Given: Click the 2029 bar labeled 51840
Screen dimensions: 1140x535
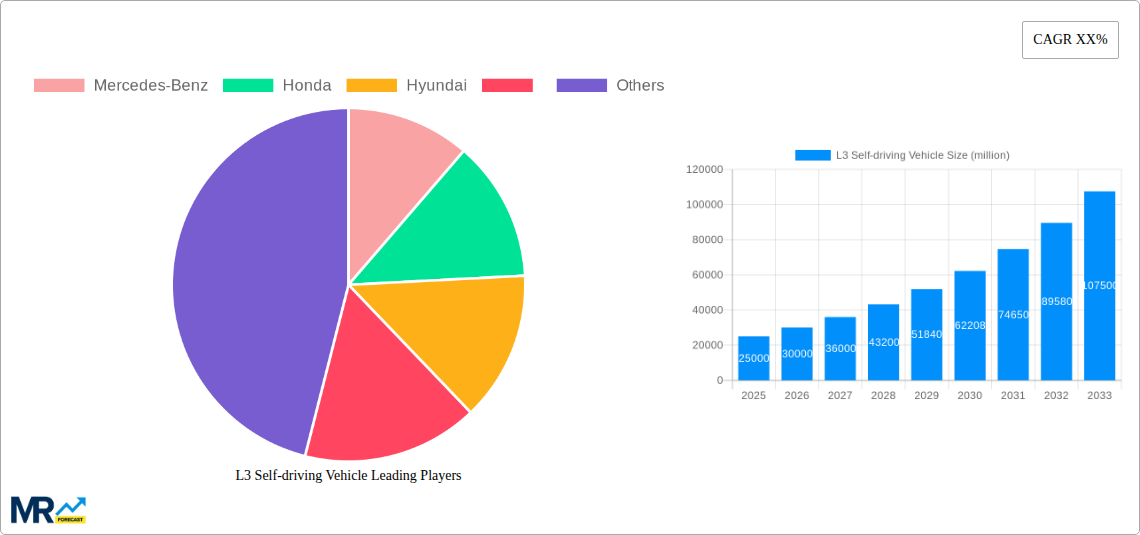Looking at the screenshot, I should click(926, 334).
